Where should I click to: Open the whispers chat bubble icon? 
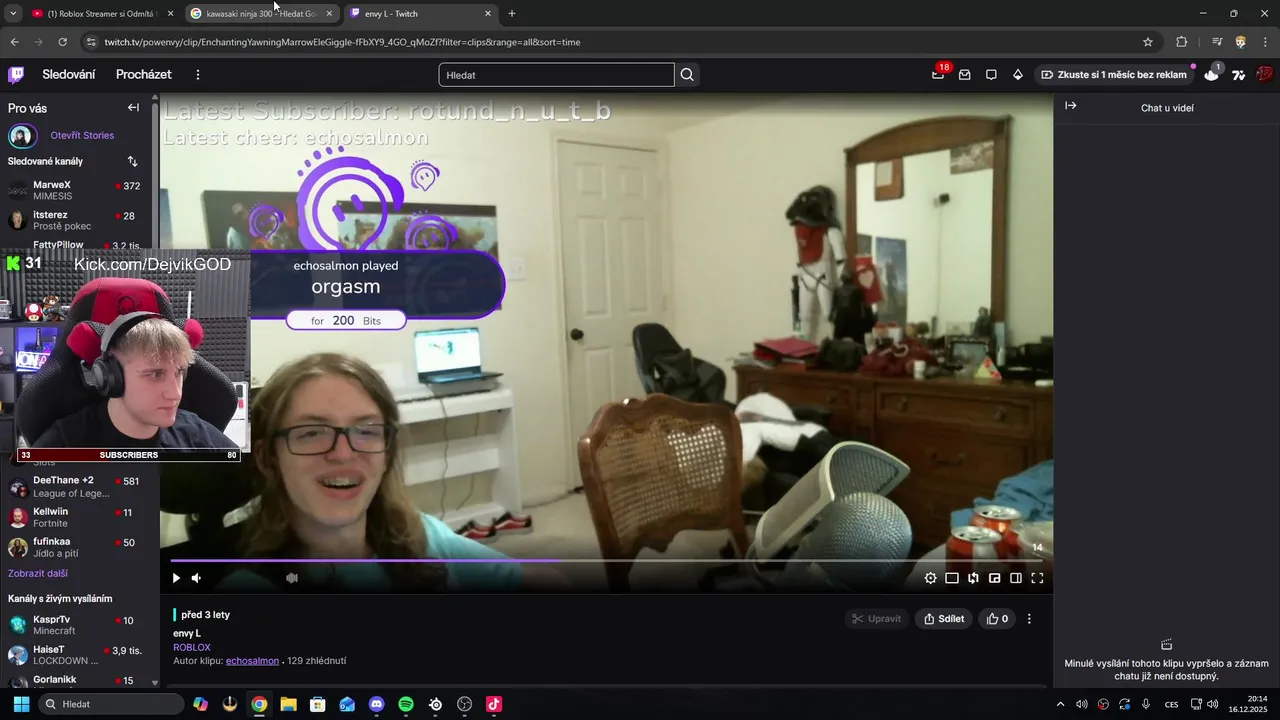pyautogui.click(x=991, y=75)
